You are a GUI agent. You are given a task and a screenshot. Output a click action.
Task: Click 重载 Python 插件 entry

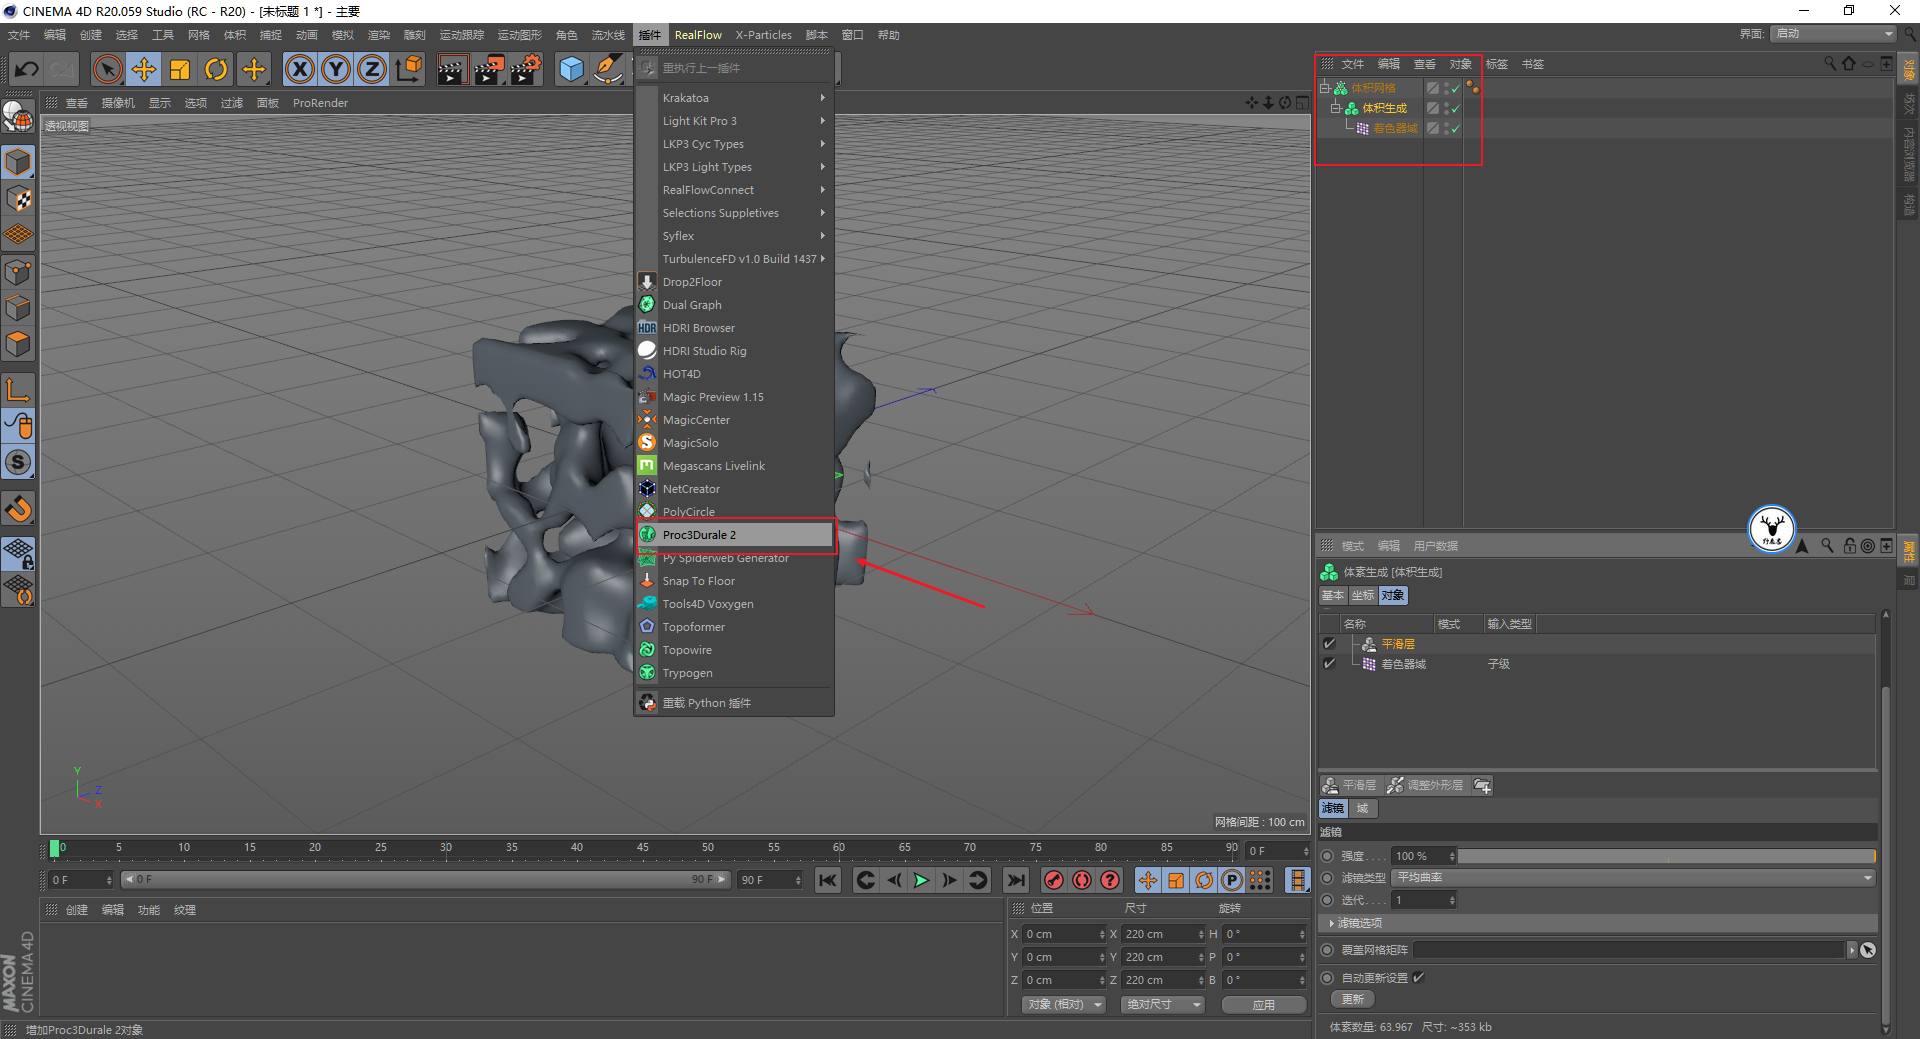click(734, 703)
